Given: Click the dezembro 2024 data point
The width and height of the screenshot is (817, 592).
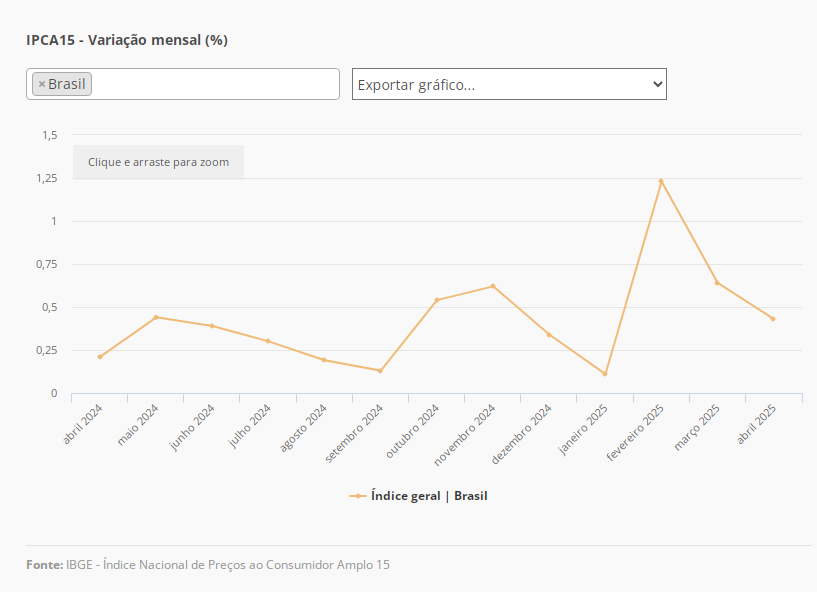Looking at the screenshot, I should 549,335.
